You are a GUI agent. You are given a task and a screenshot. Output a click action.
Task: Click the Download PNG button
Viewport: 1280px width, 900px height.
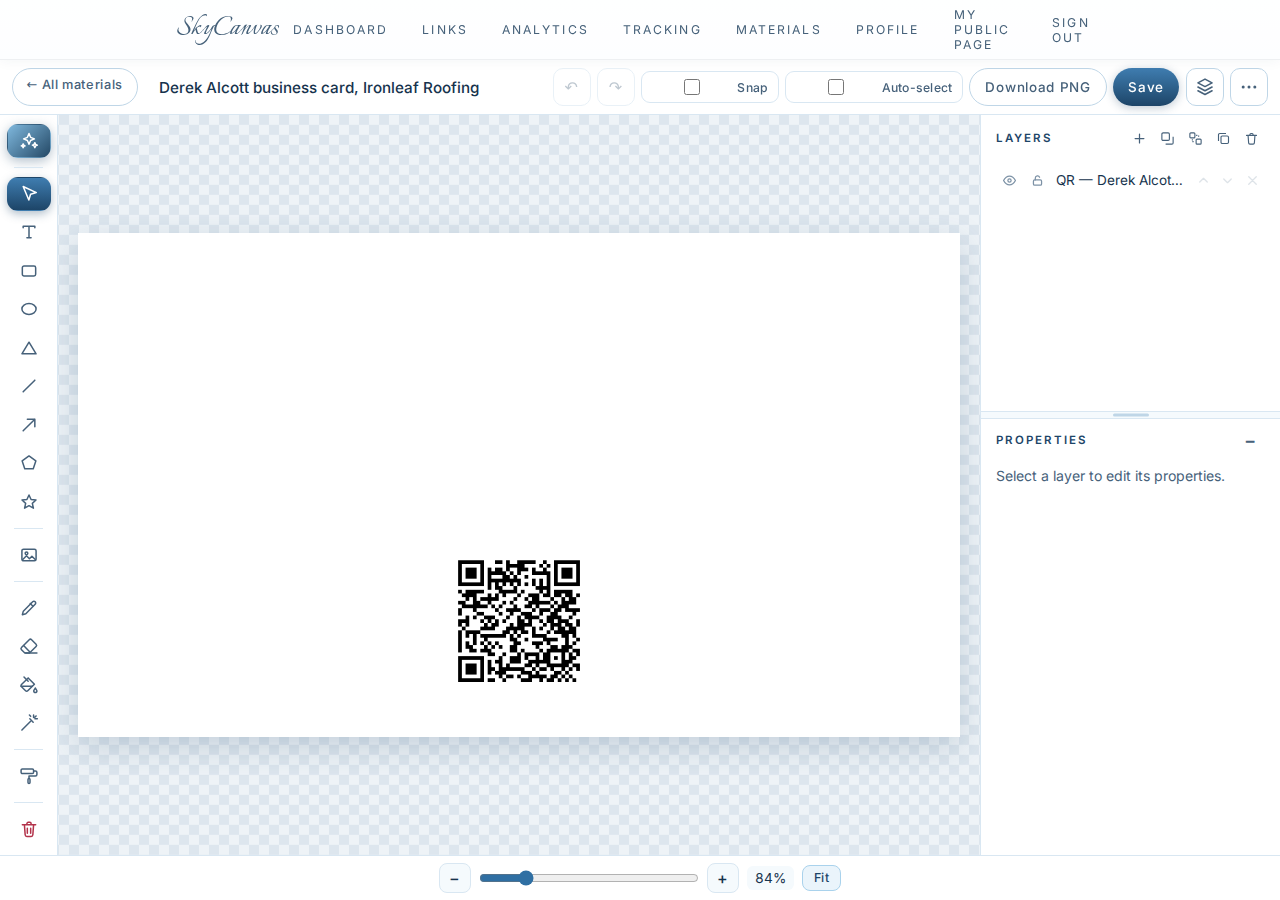pos(1038,87)
